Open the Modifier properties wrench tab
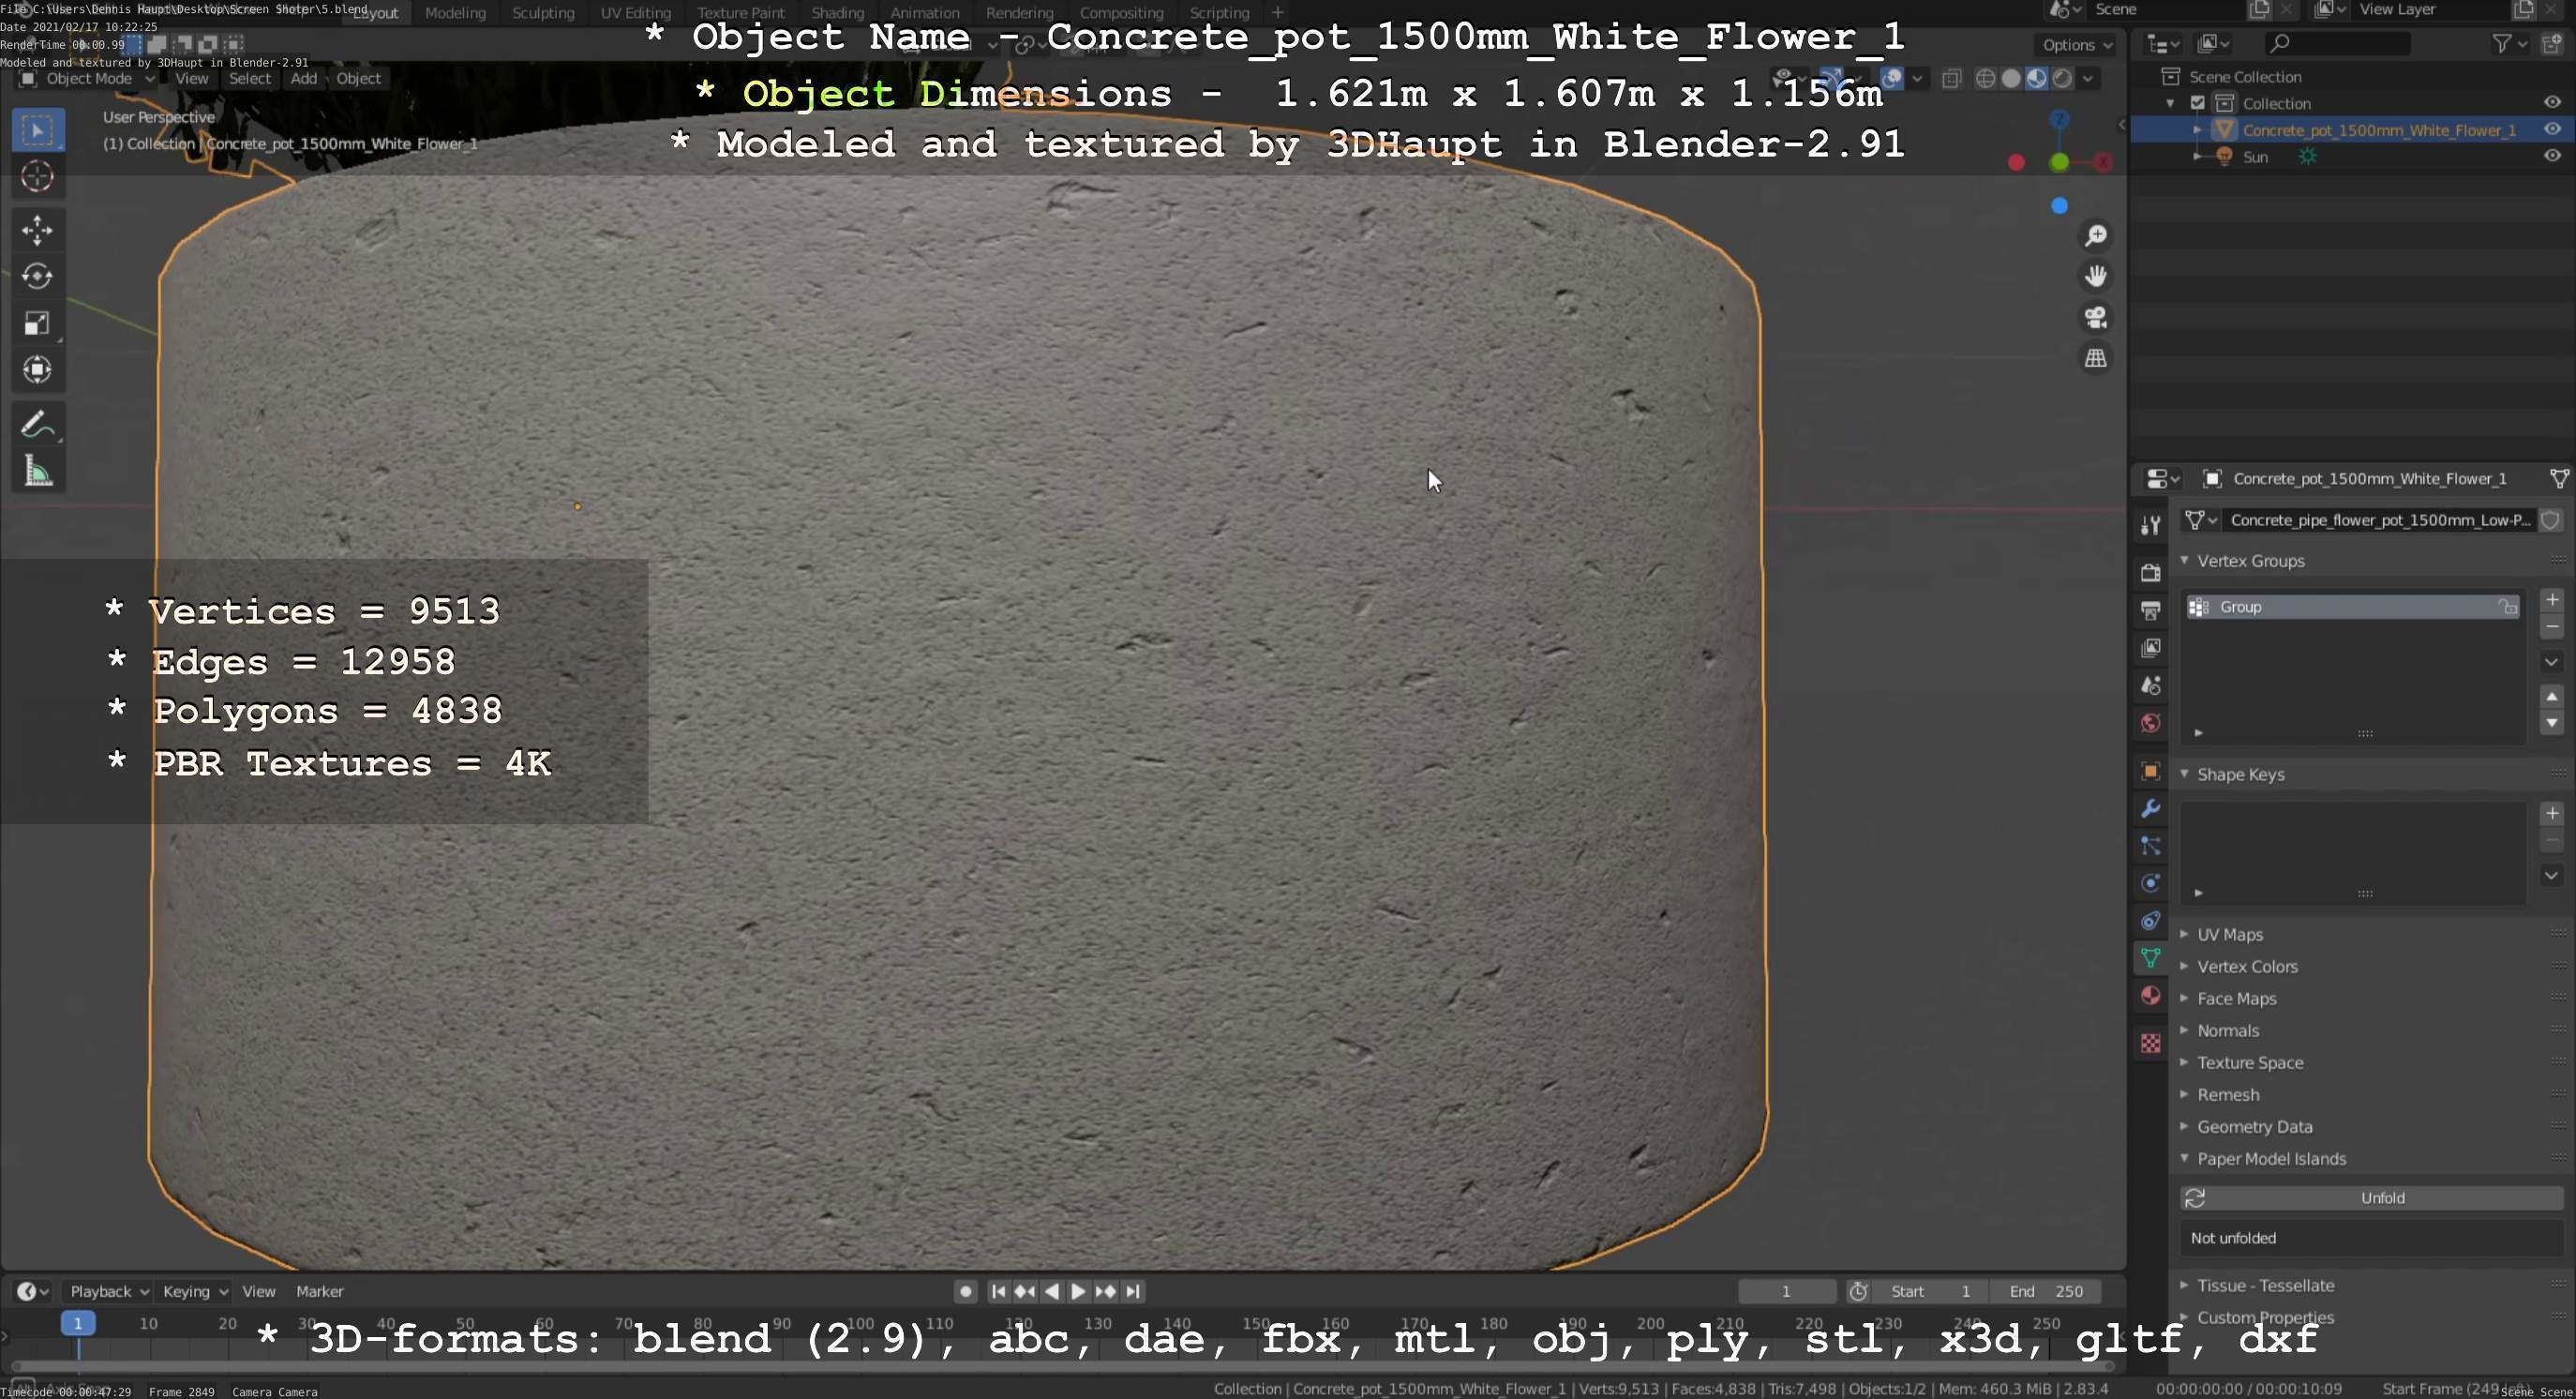The image size is (2576, 1399). click(2150, 808)
